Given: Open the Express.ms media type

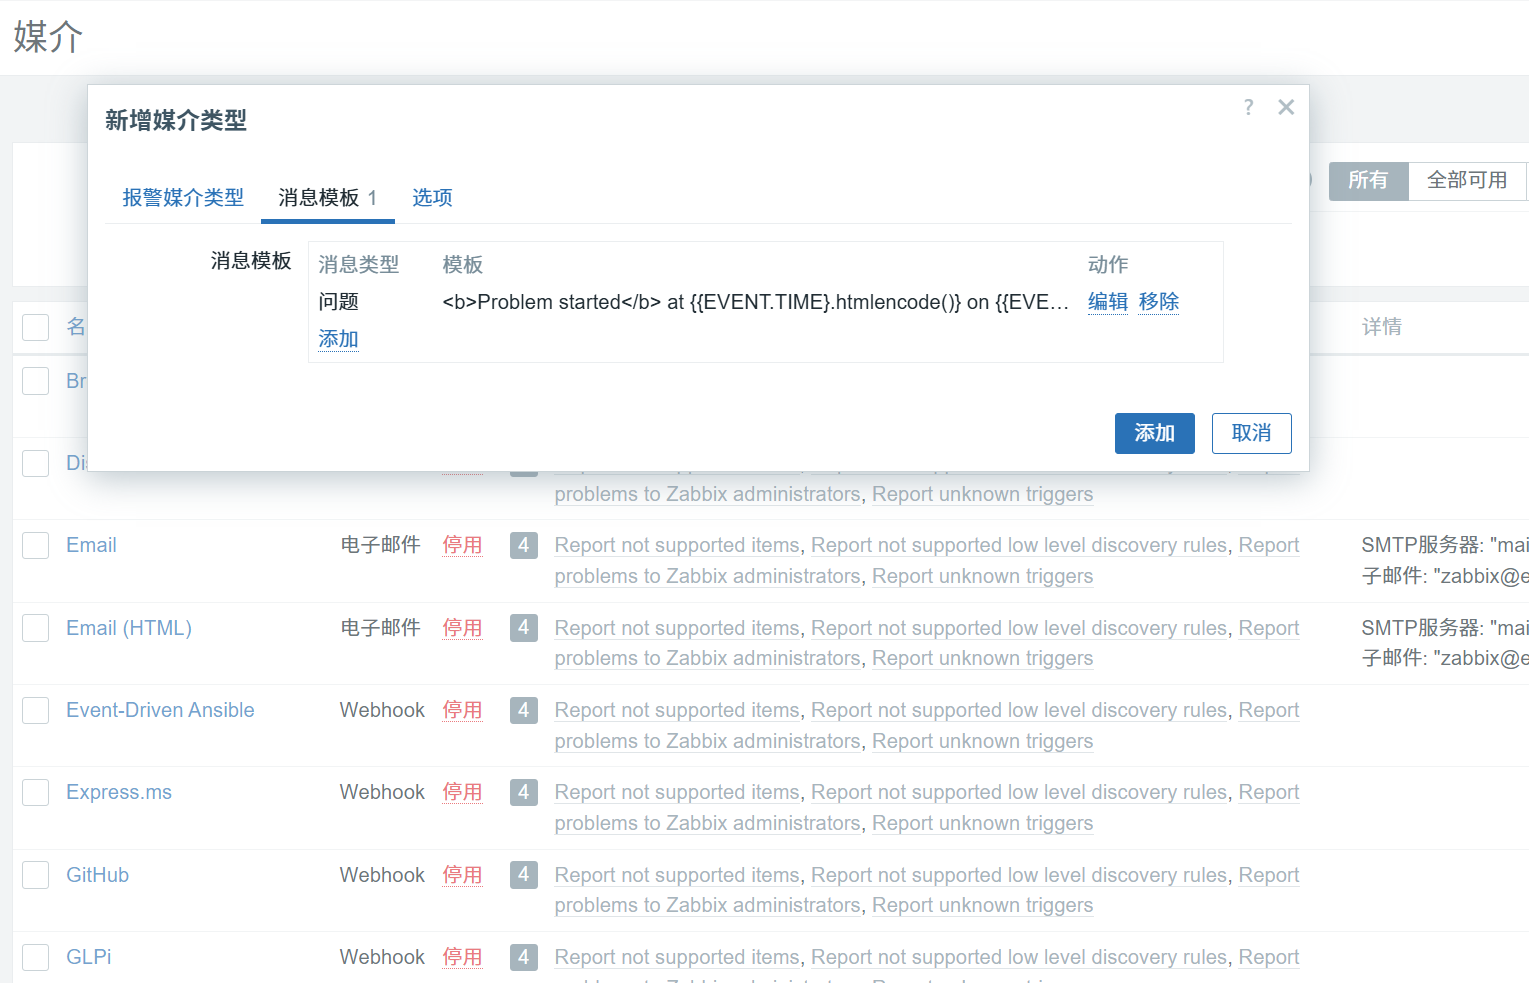Looking at the screenshot, I should pos(119,792).
